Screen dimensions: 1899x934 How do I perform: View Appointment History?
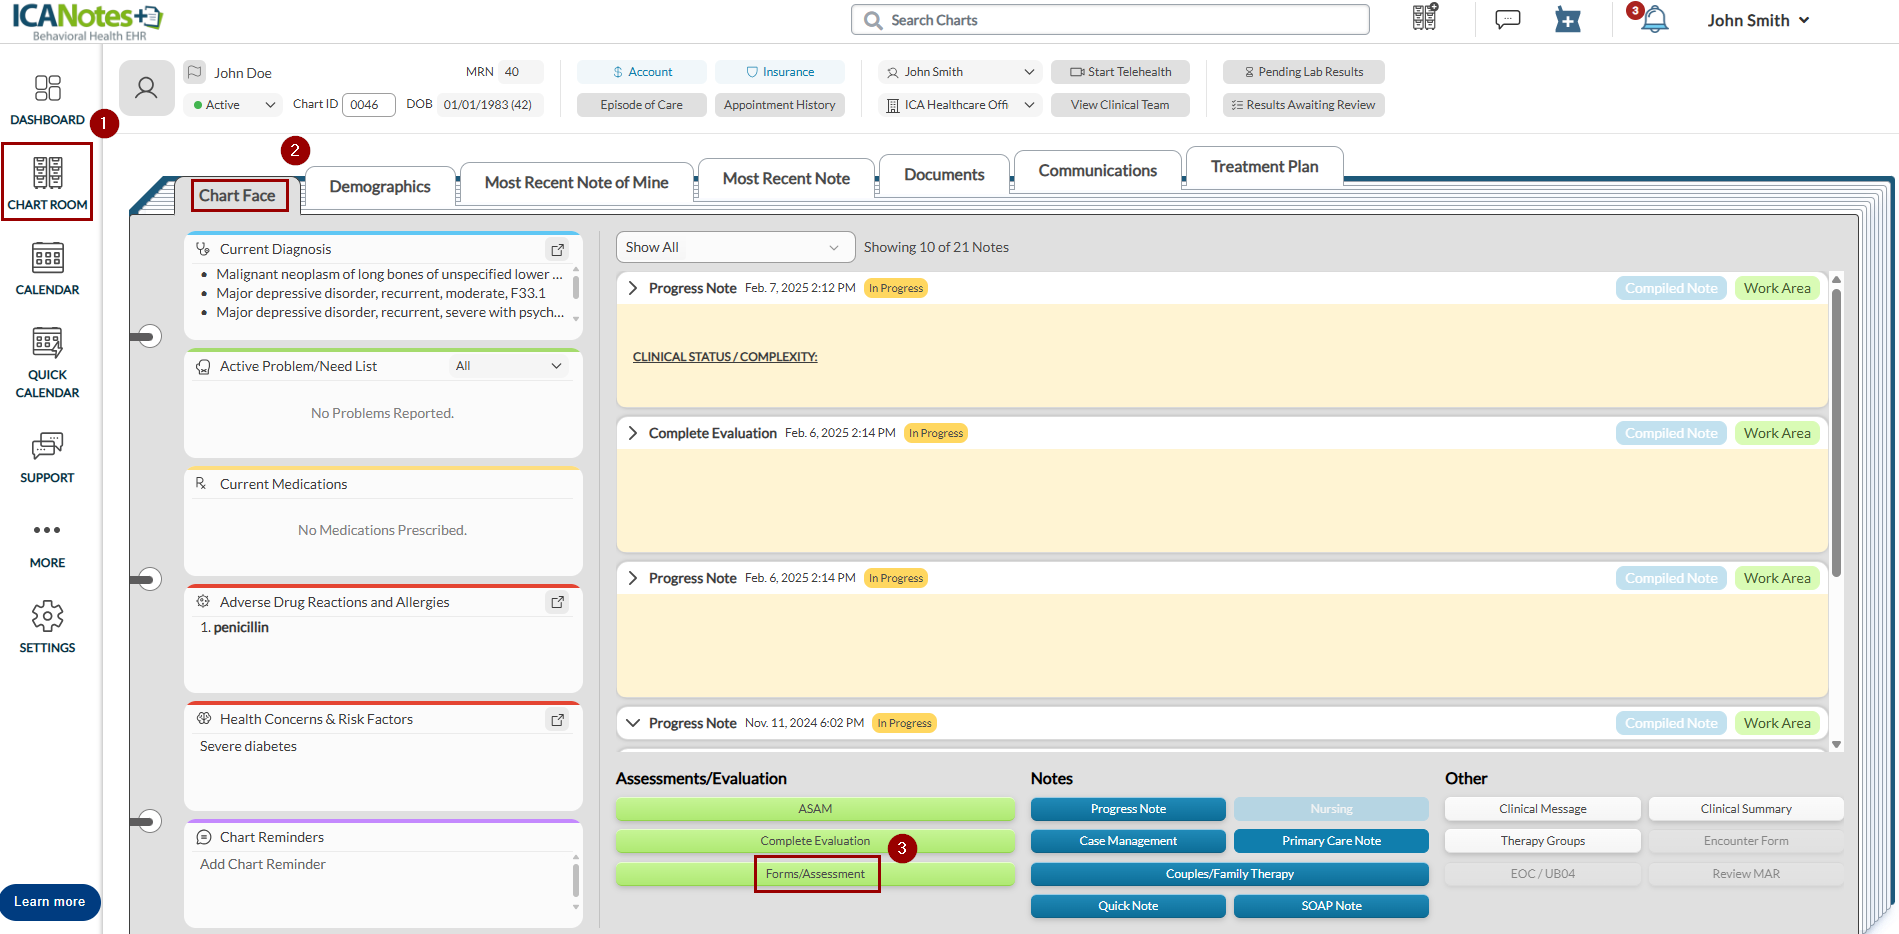780,105
